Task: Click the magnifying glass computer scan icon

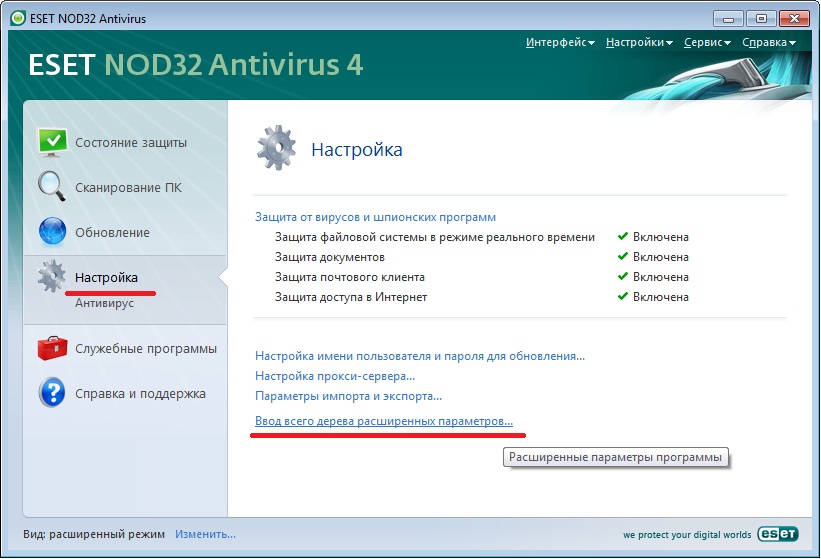Action: coord(52,187)
